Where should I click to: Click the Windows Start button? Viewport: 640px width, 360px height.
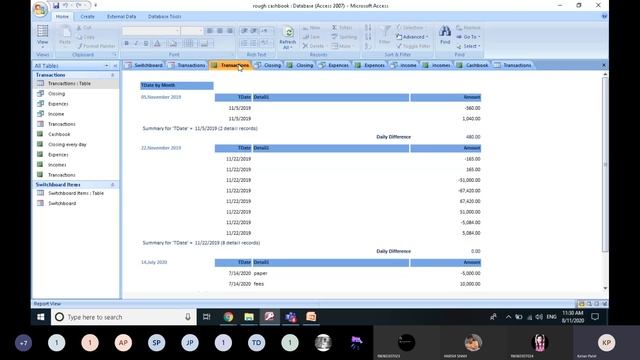(40, 317)
